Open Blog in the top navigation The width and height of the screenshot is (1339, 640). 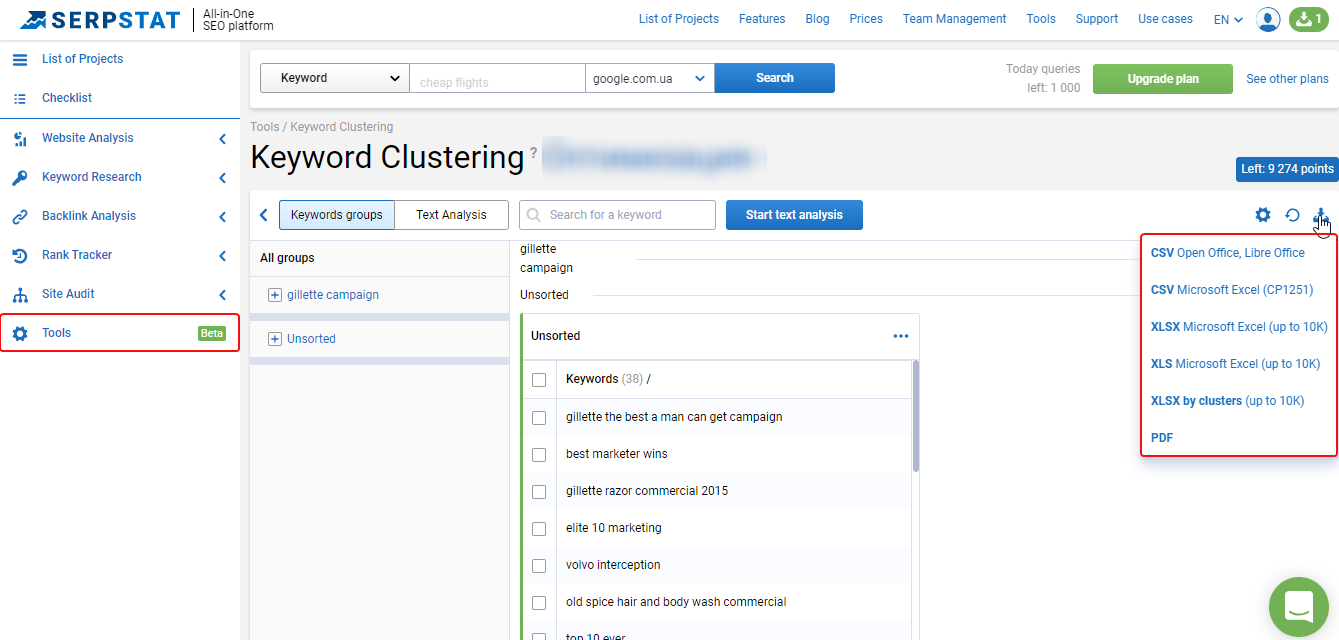click(817, 19)
